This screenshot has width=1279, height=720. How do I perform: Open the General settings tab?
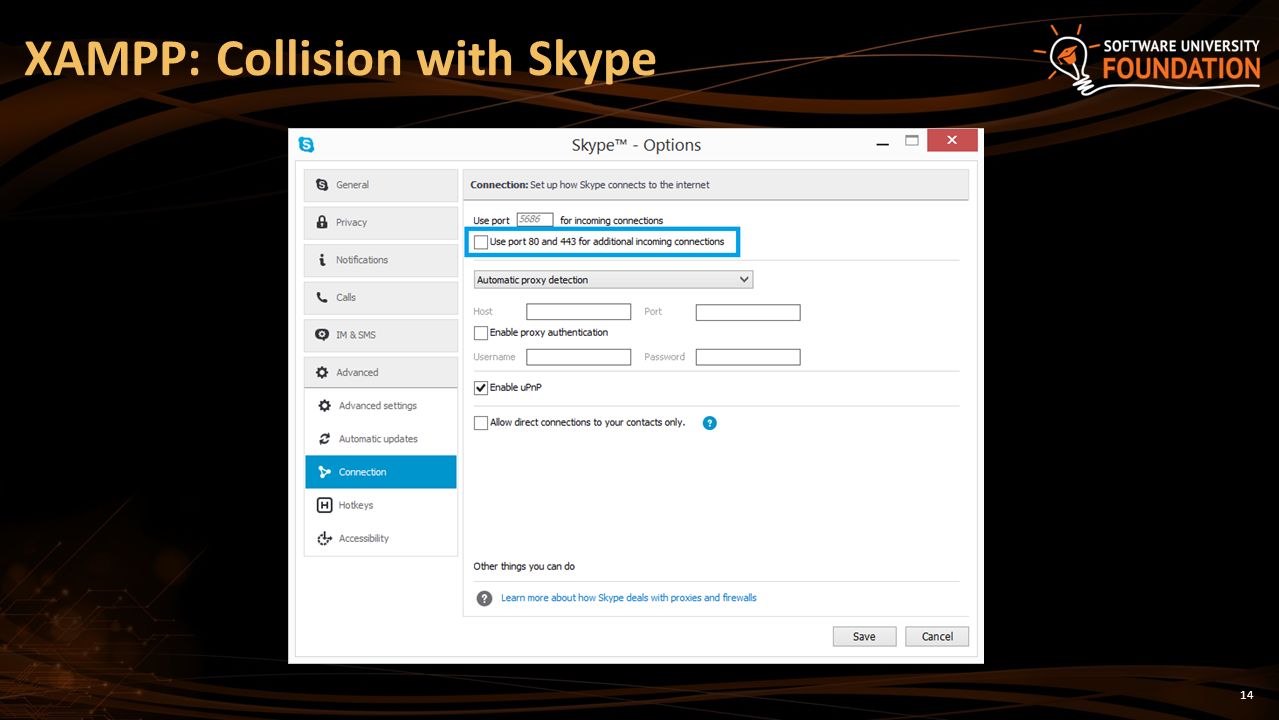pyautogui.click(x=381, y=185)
